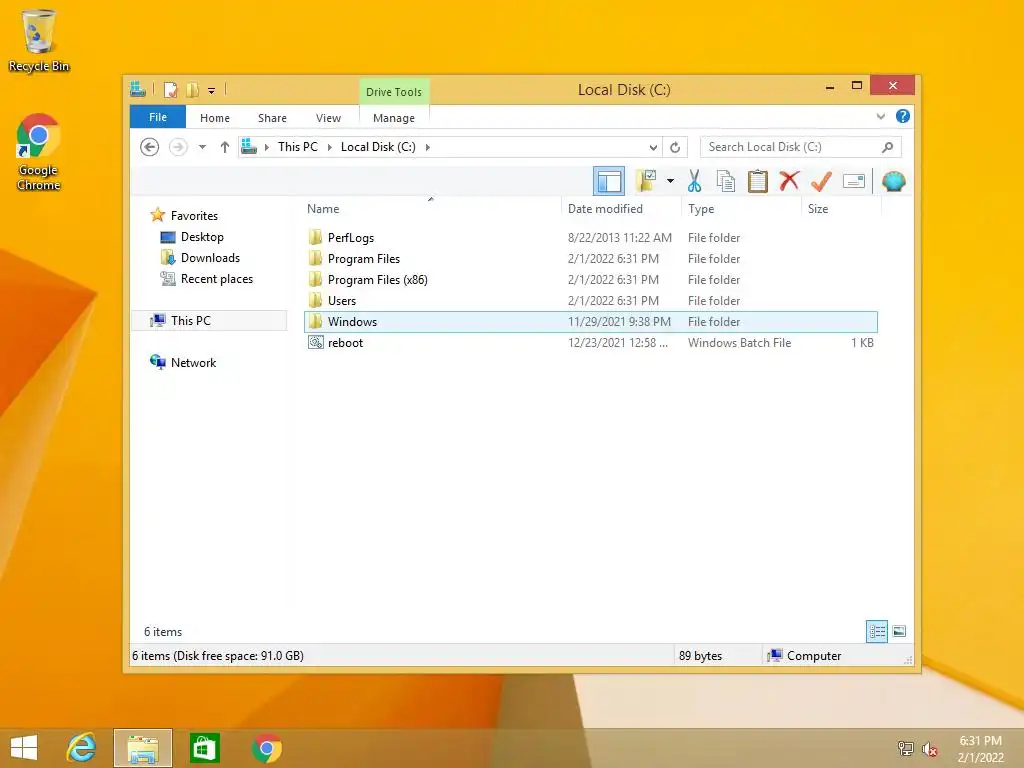This screenshot has width=1024, height=768.
Task: Click the Rename card icon in the toolbar
Action: pos(854,181)
